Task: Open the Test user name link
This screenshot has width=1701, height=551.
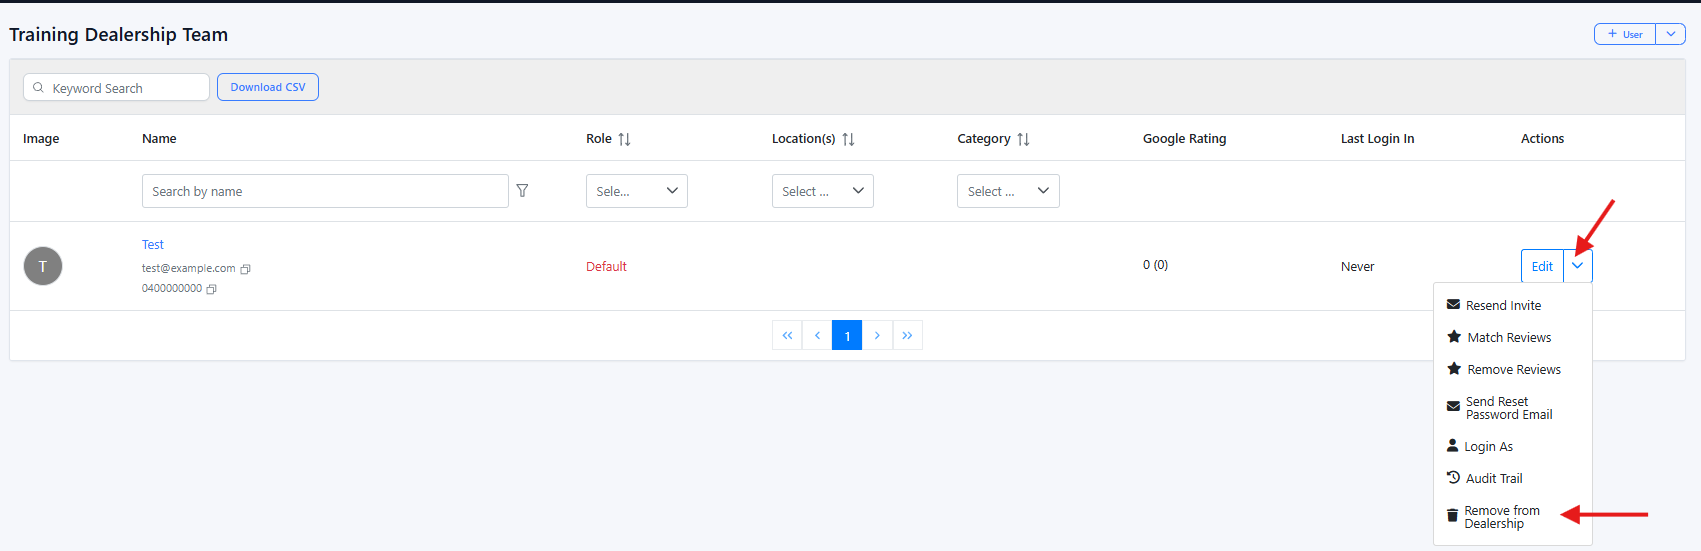Action: [153, 245]
